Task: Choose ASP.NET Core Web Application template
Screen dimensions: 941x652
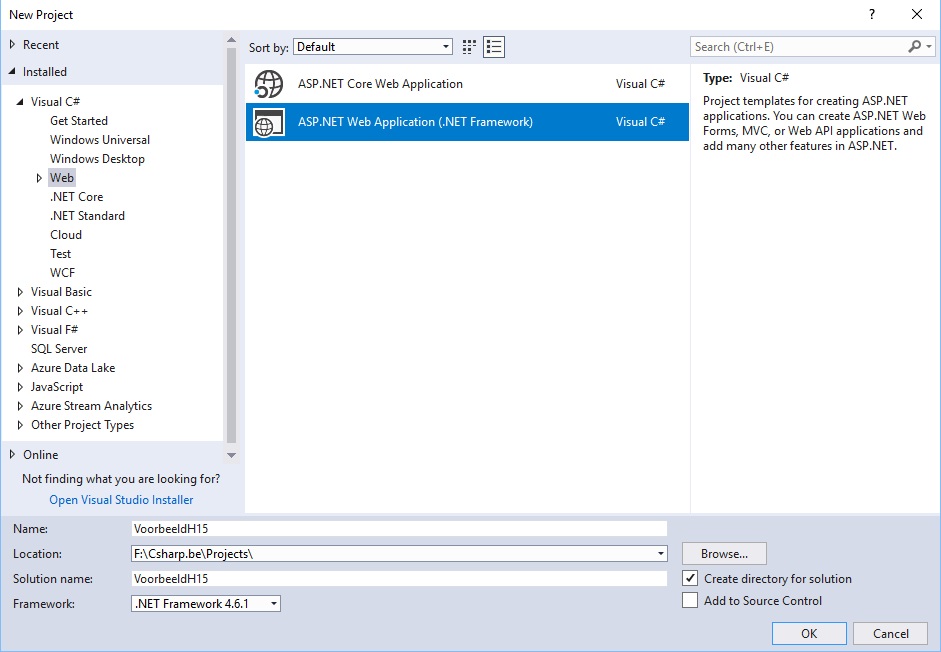Action: click(x=467, y=84)
